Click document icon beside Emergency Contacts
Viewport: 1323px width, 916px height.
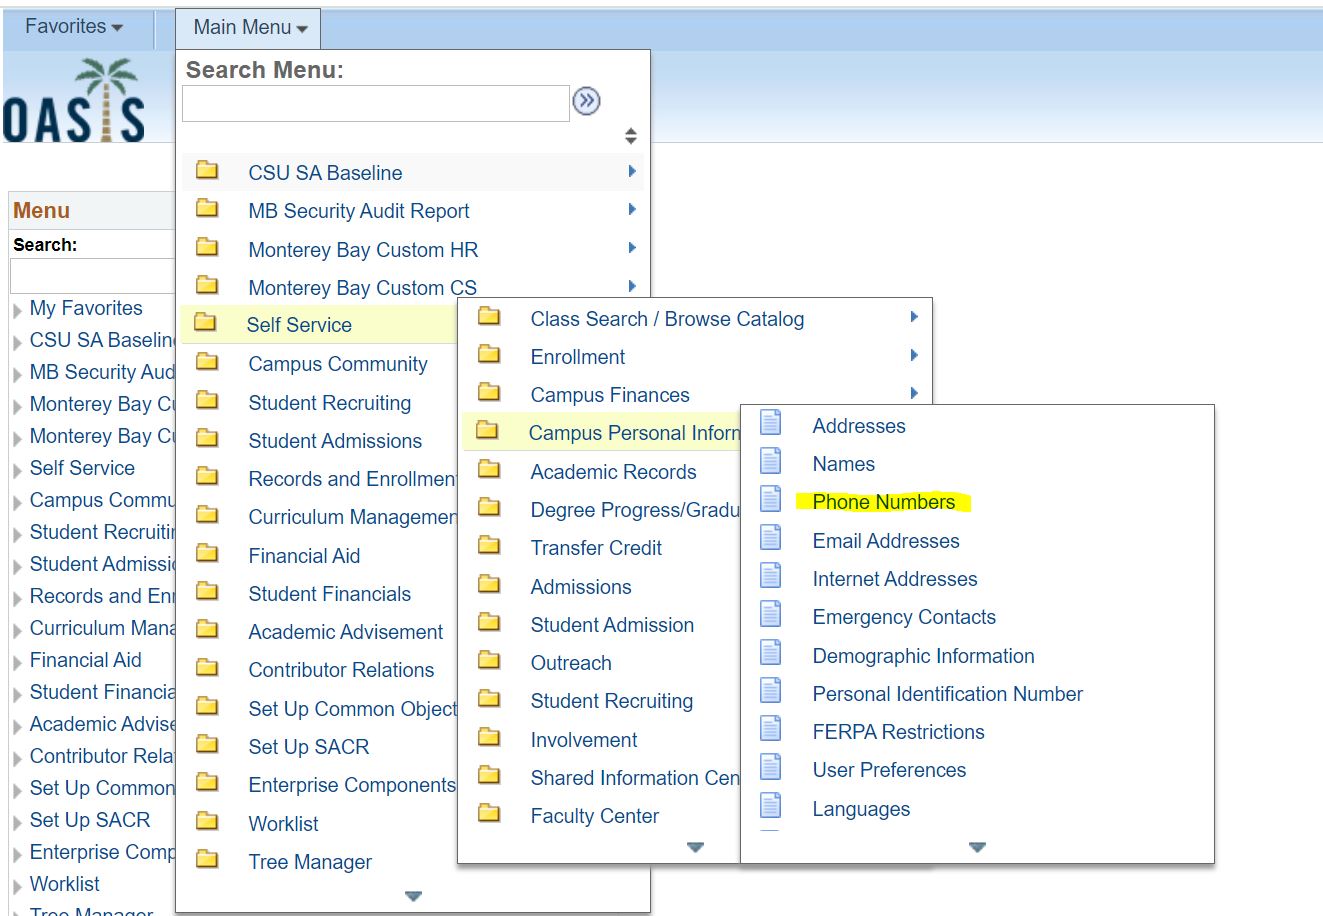[771, 616]
